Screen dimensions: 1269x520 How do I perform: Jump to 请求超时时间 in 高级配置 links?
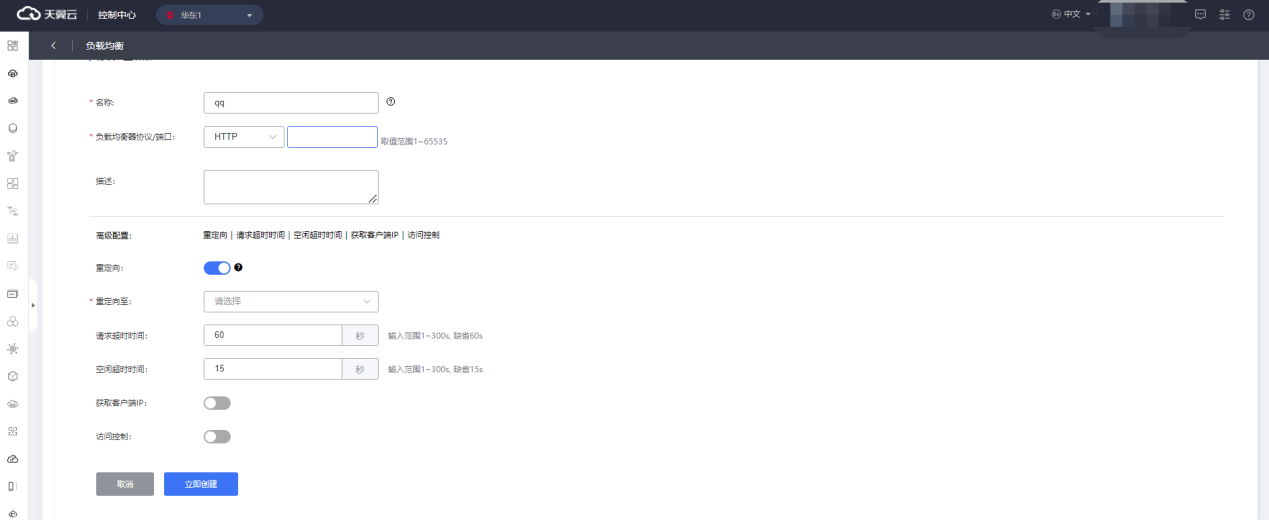pyautogui.click(x=261, y=235)
